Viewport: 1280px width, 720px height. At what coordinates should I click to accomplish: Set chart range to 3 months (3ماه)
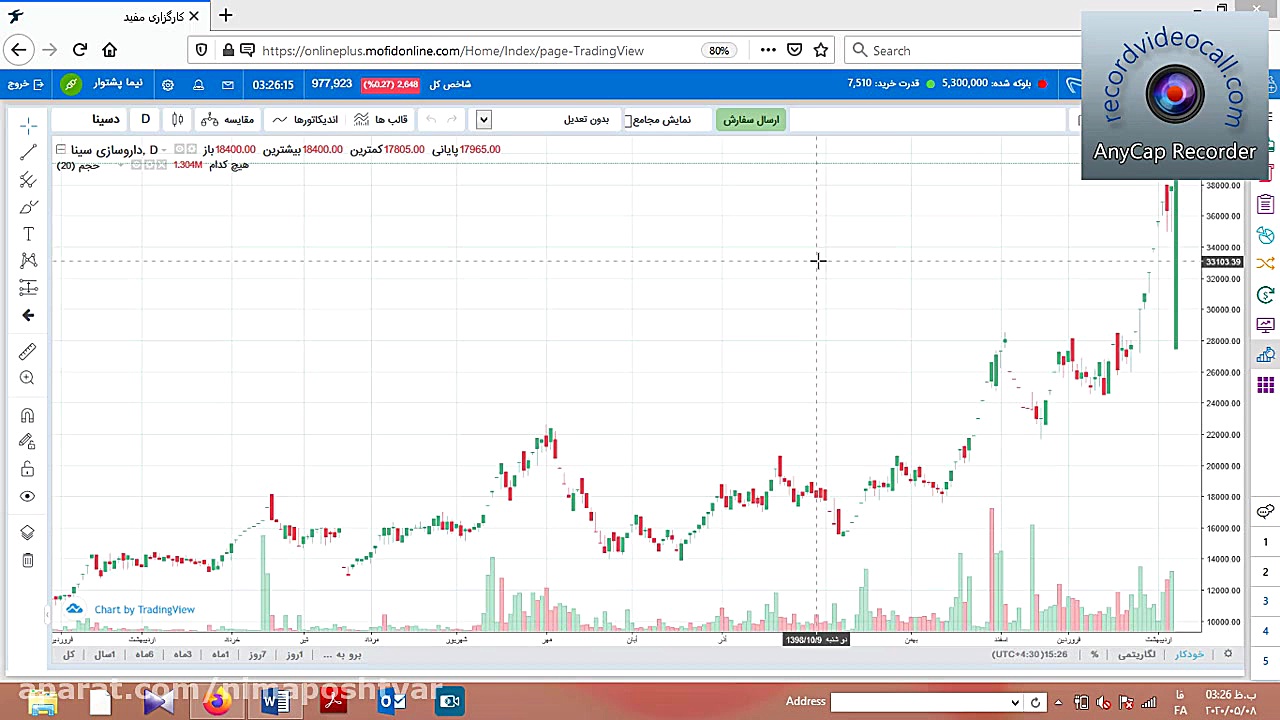pyautogui.click(x=182, y=655)
